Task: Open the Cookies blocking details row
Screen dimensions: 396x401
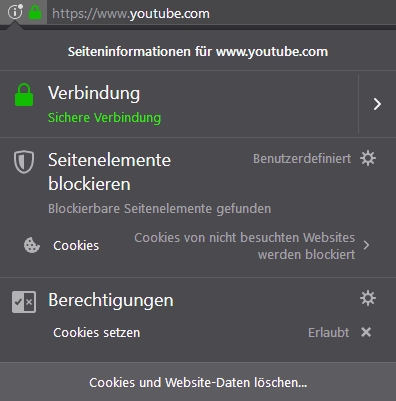Action: coord(198,246)
